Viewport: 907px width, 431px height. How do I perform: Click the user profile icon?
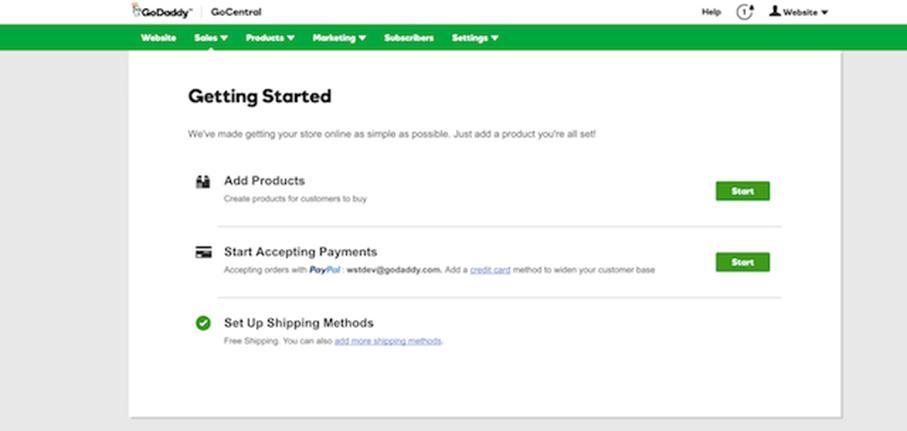pos(774,12)
